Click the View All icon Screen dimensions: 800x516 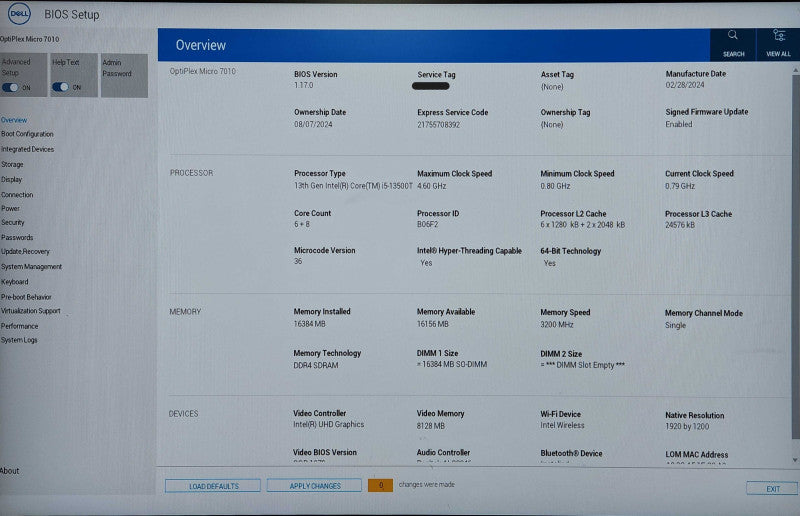click(779, 36)
